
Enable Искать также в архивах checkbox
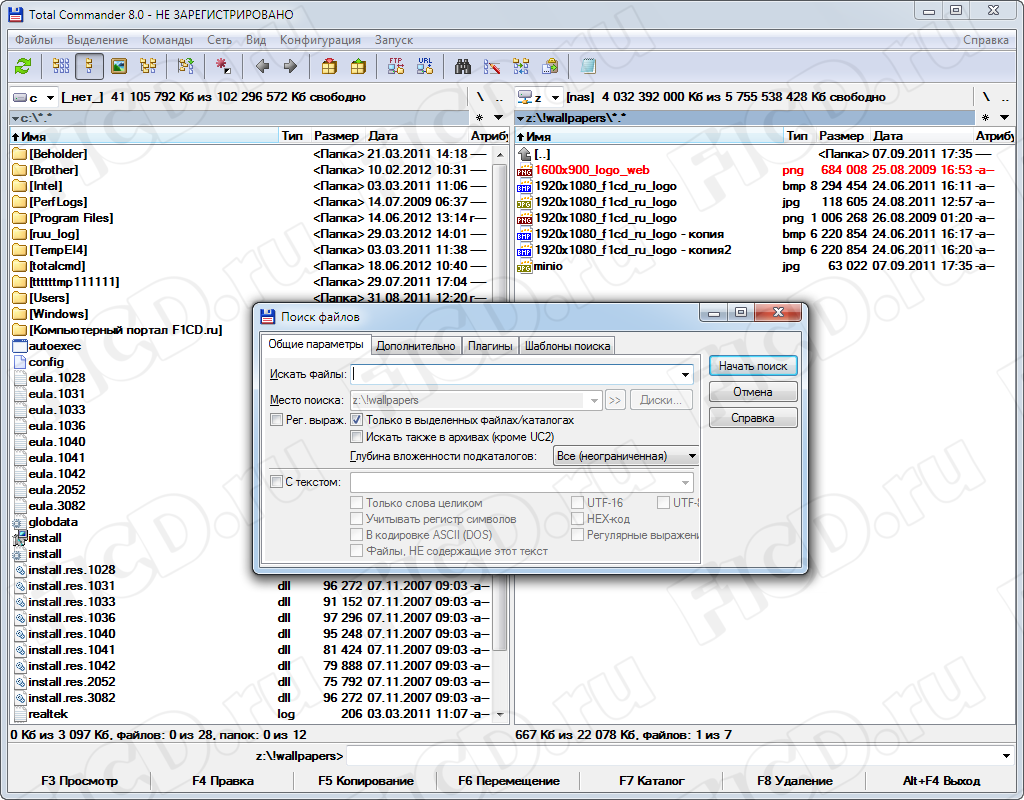[x=357, y=437]
